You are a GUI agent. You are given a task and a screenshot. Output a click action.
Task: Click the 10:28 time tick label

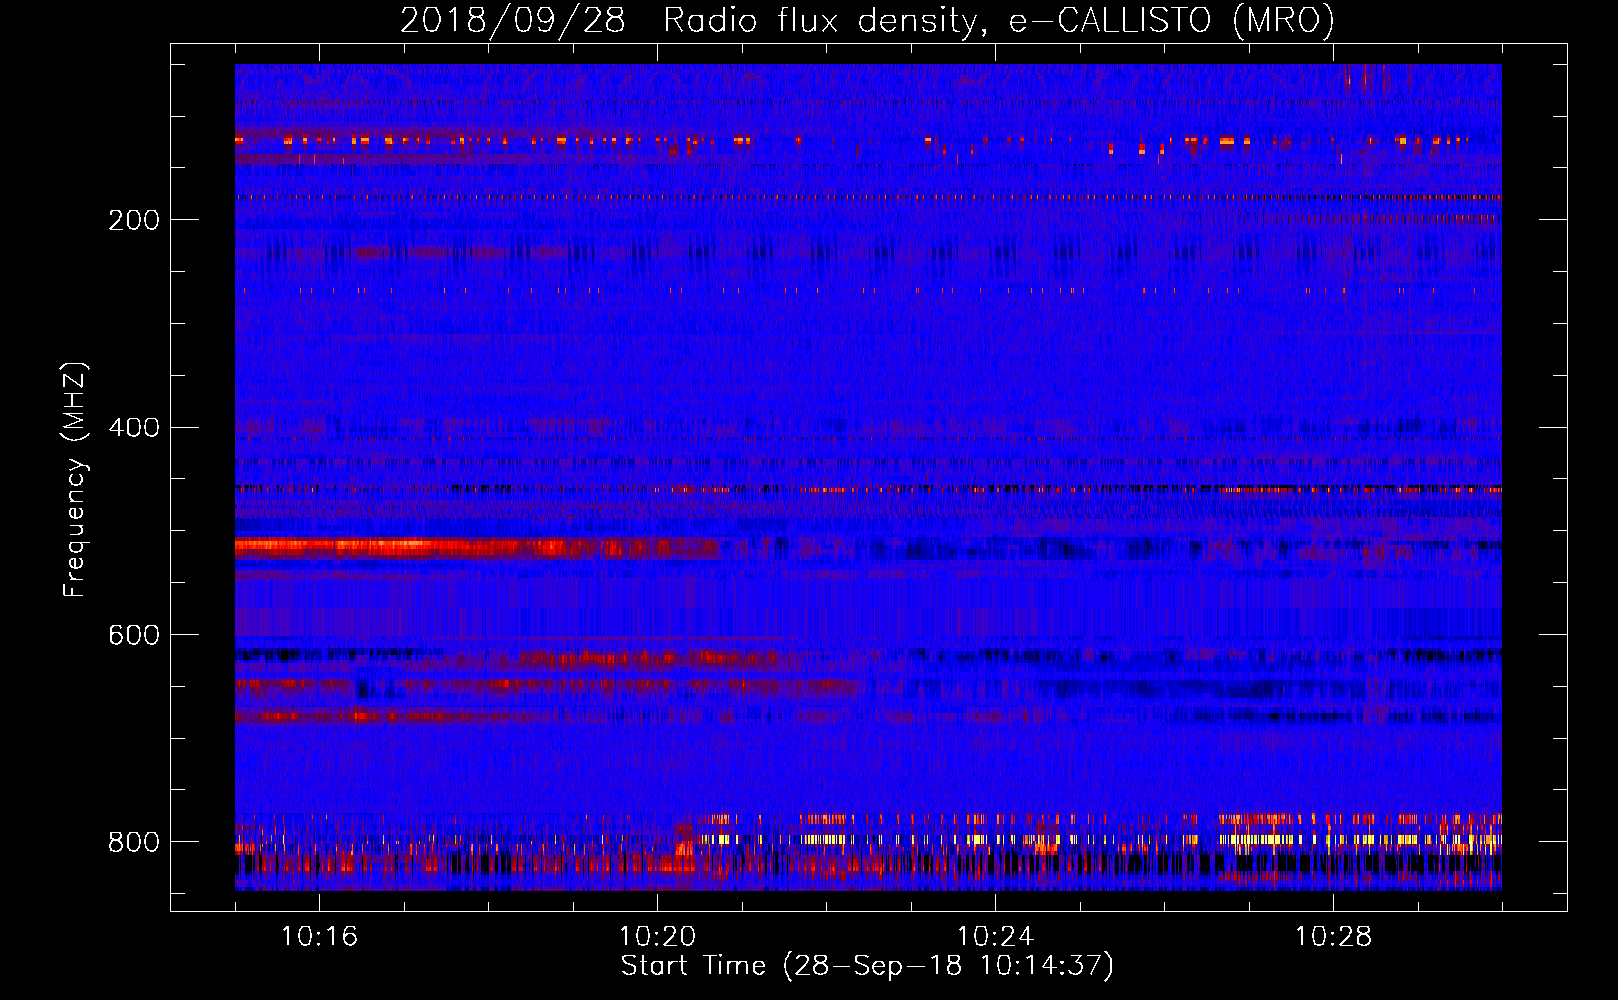point(1333,936)
